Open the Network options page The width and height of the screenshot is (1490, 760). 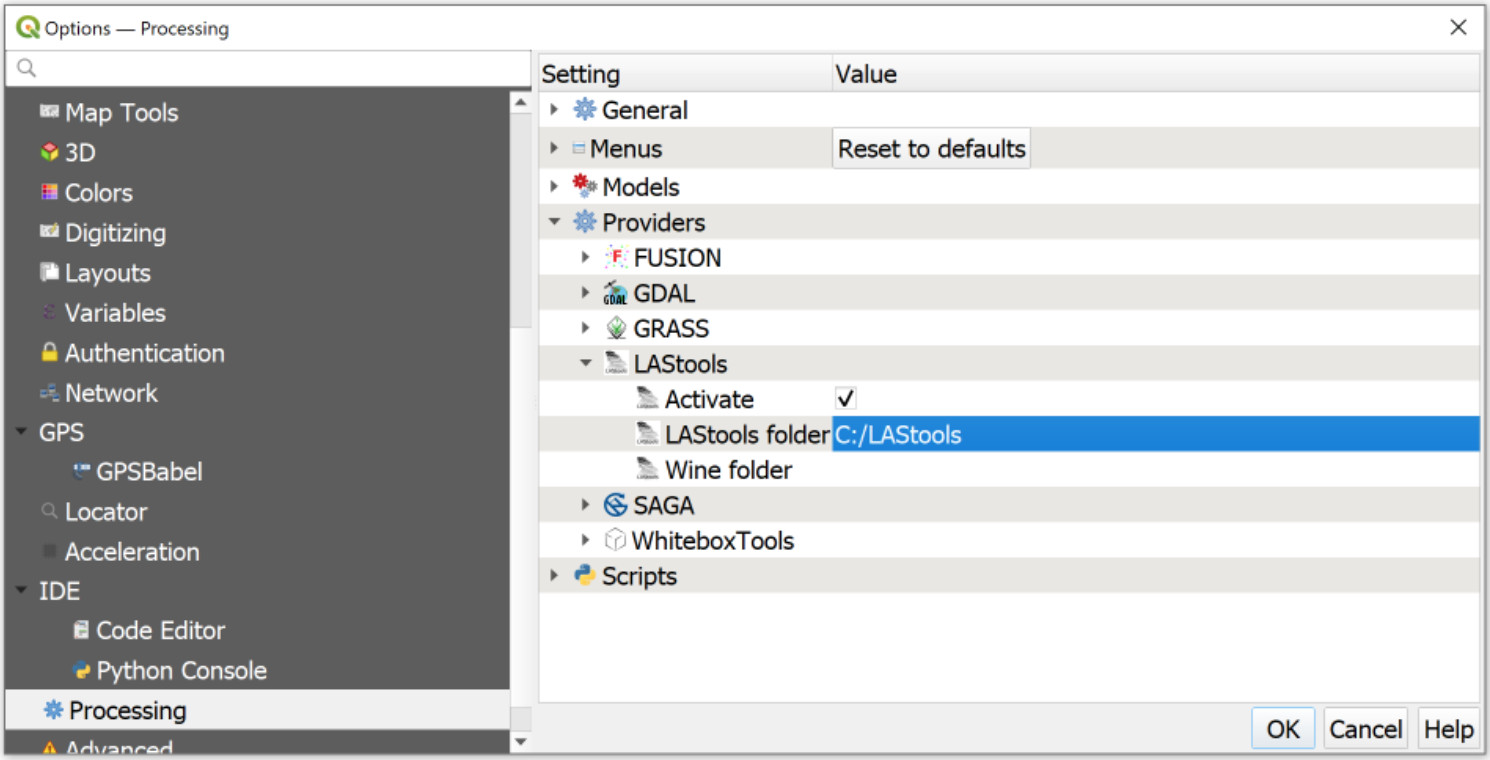(x=111, y=393)
